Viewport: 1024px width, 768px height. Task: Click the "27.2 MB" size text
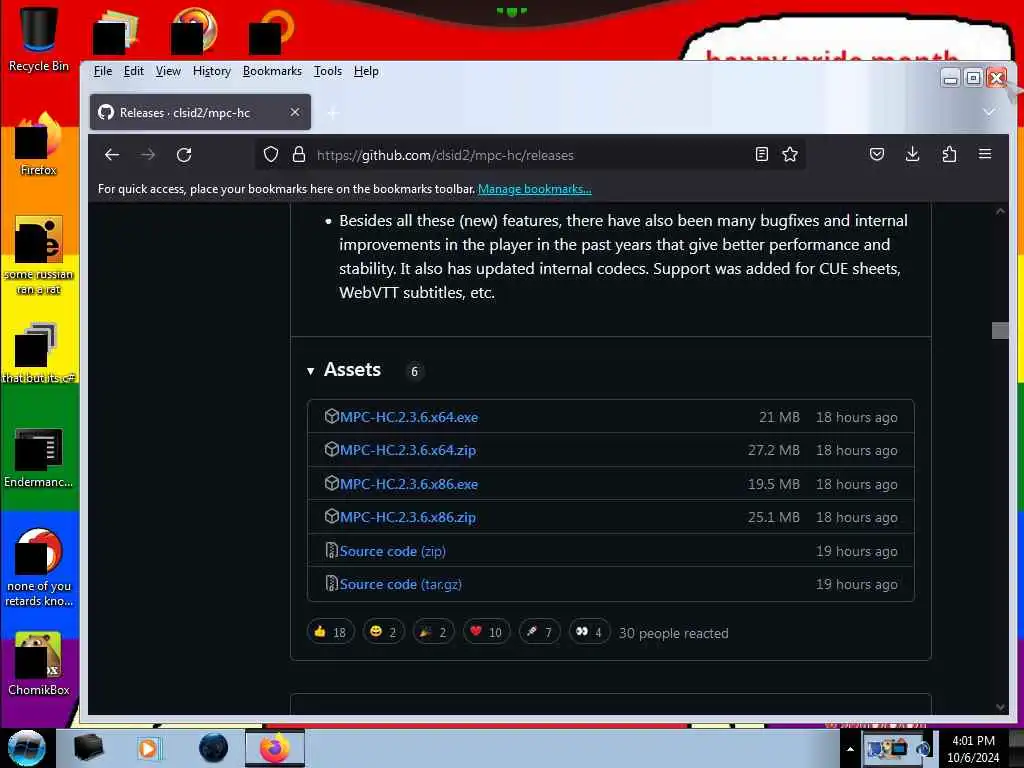click(x=774, y=450)
